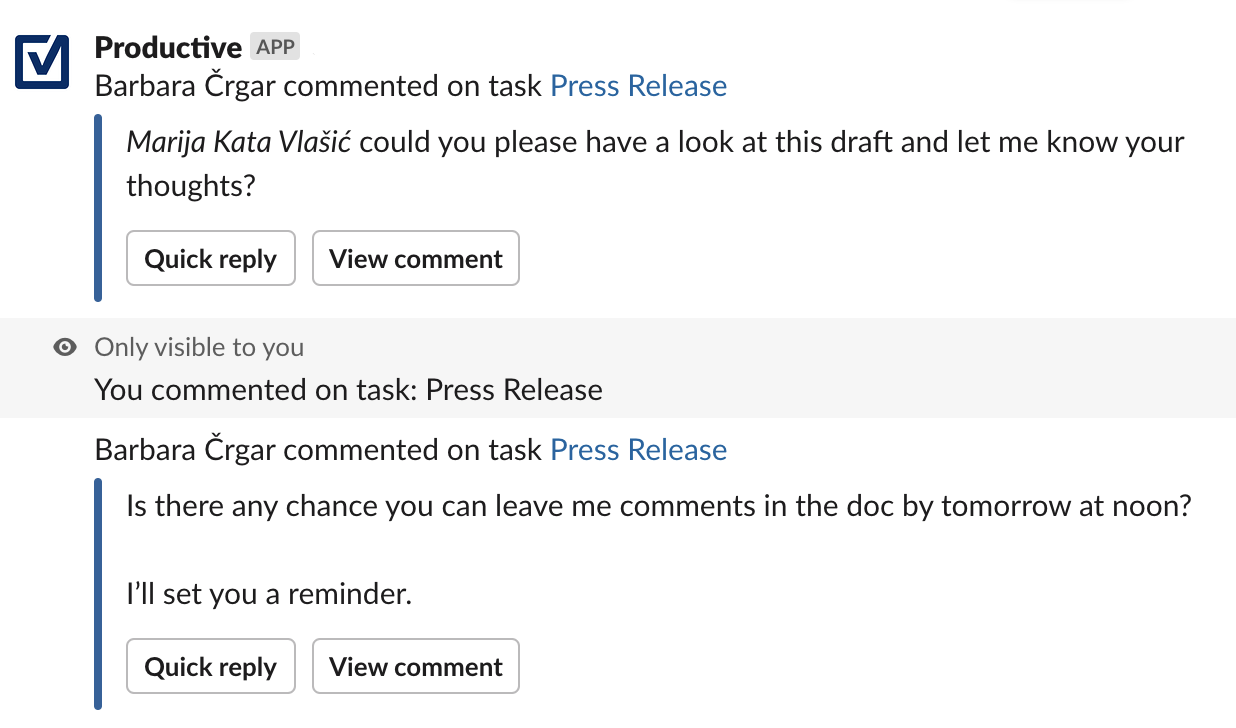1236x728 pixels.
Task: Click the Marija Kata Vlašić mention
Action: pos(238,142)
